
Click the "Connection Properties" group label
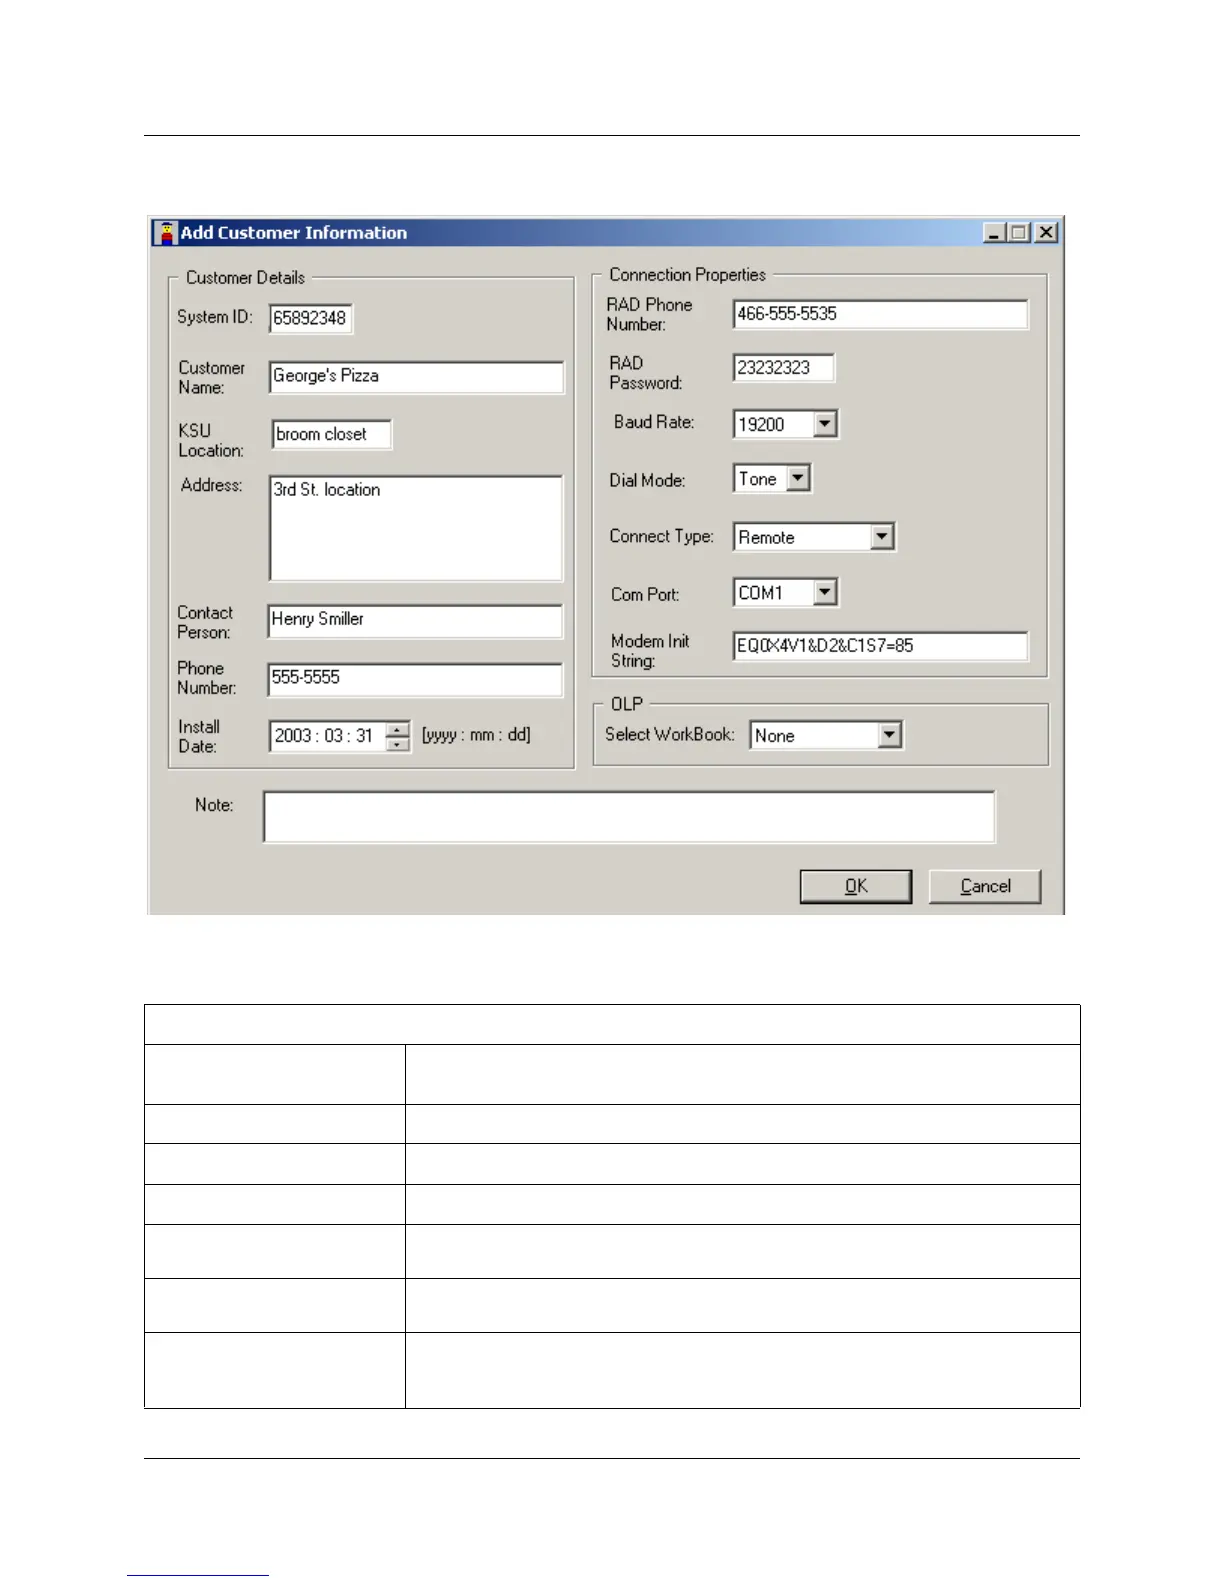click(687, 275)
